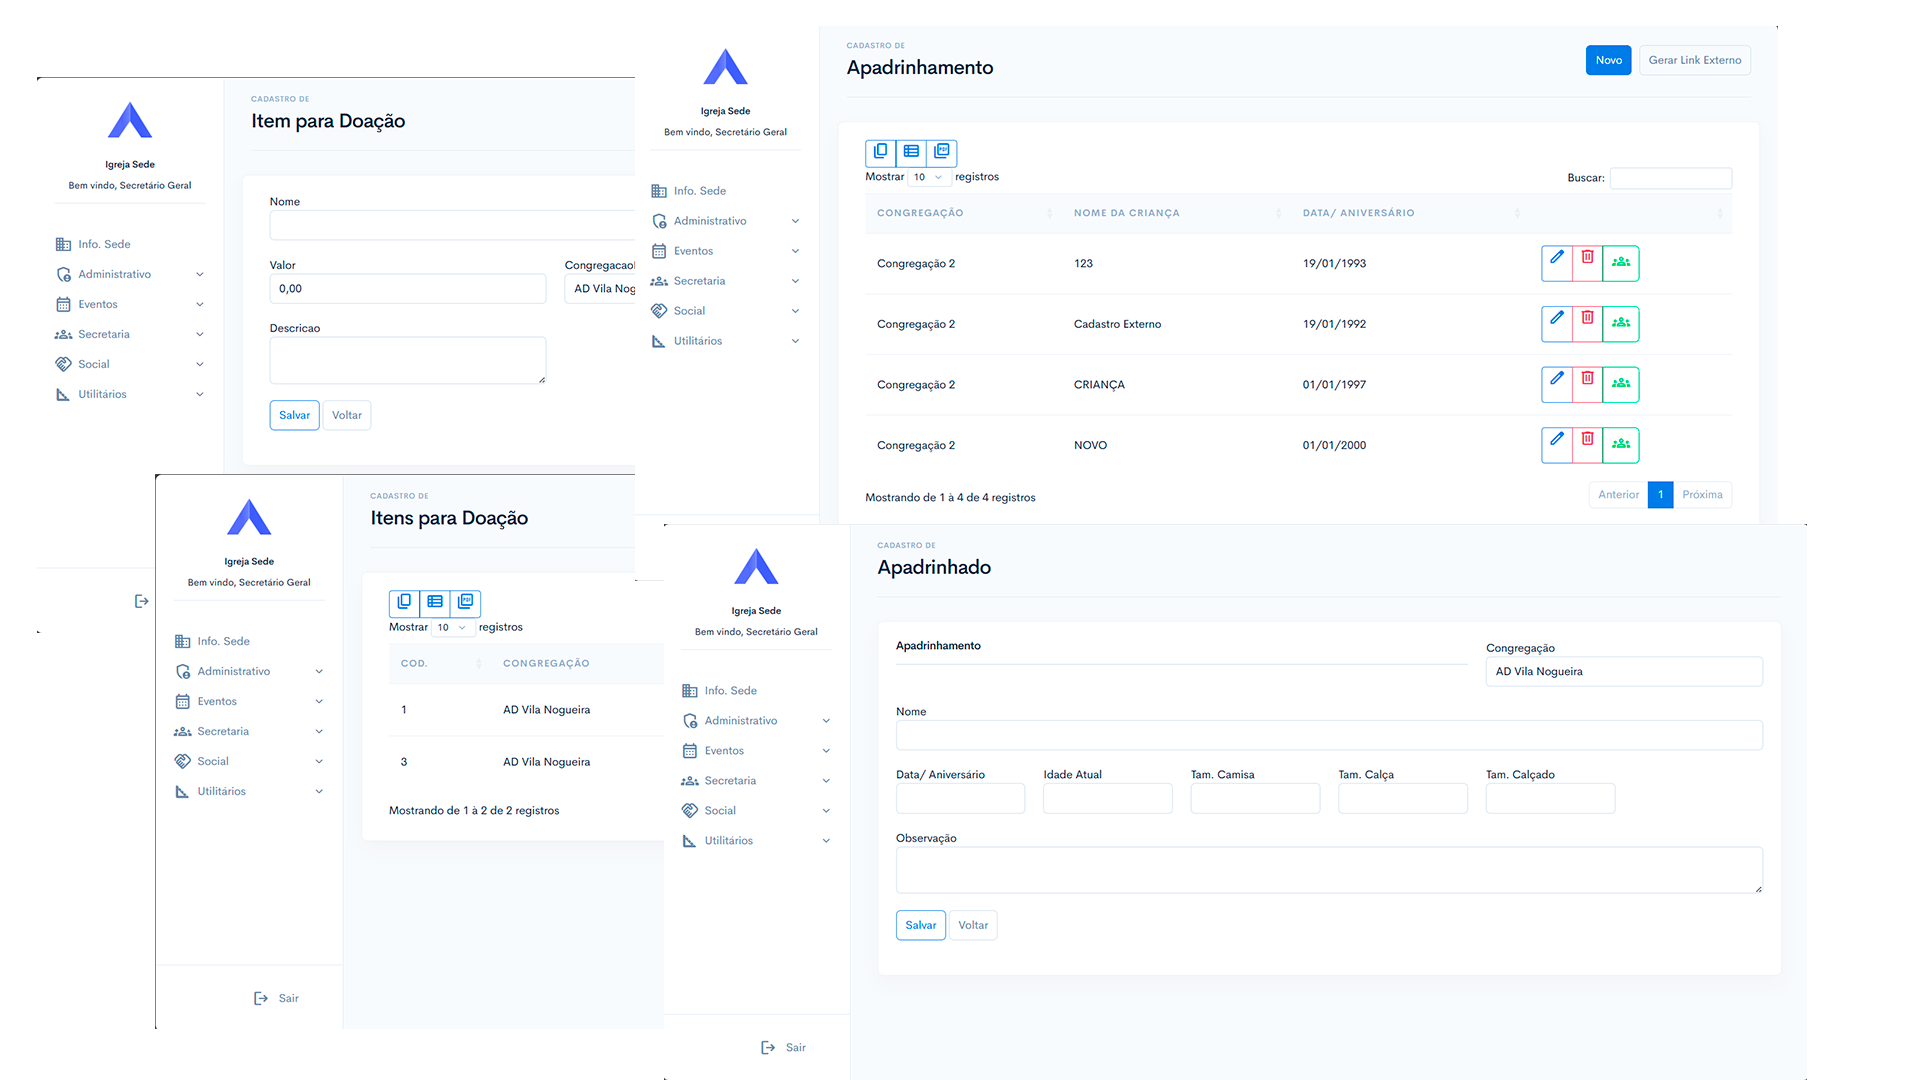Click the Buscar search field

1670,178
